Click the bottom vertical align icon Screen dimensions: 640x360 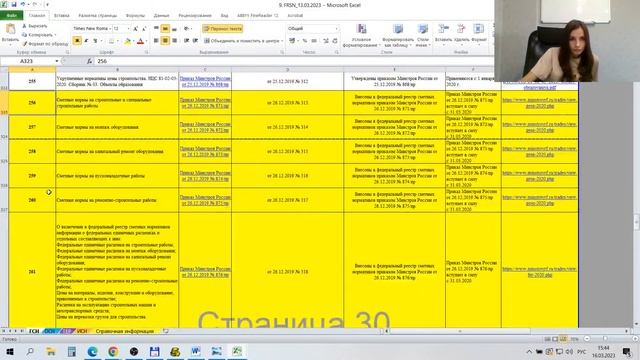(174, 29)
